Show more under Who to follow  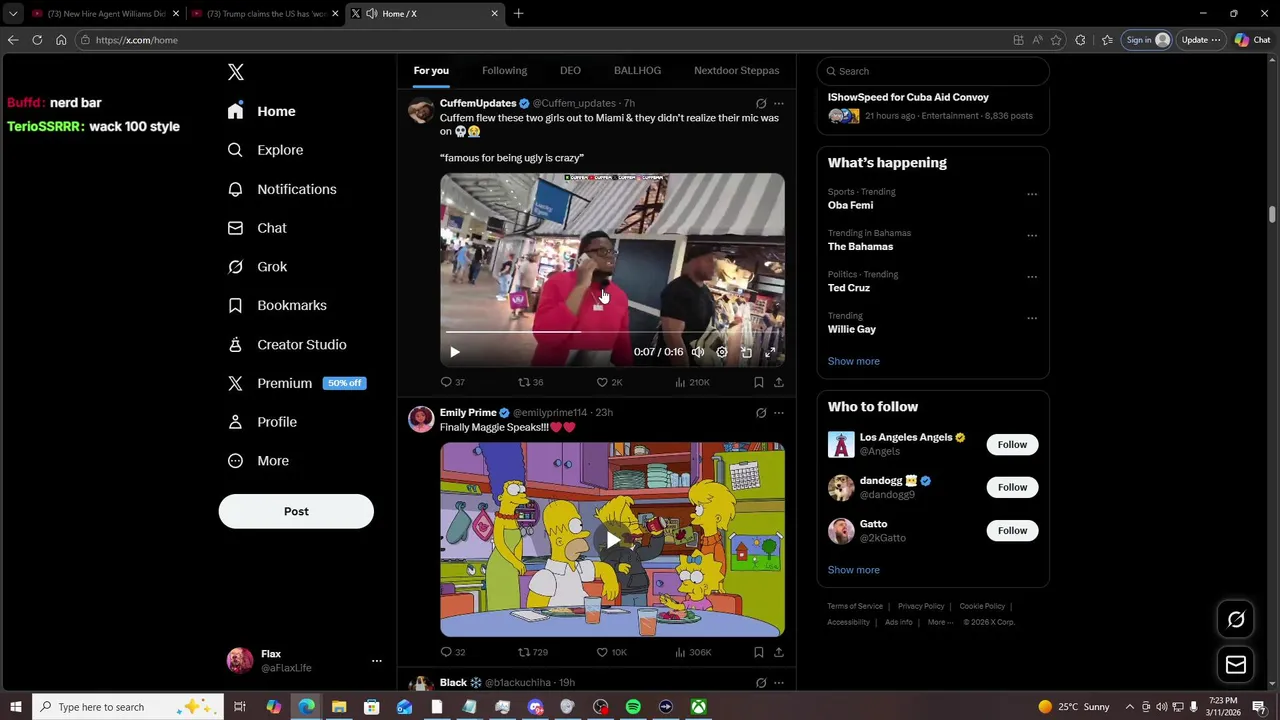(853, 570)
